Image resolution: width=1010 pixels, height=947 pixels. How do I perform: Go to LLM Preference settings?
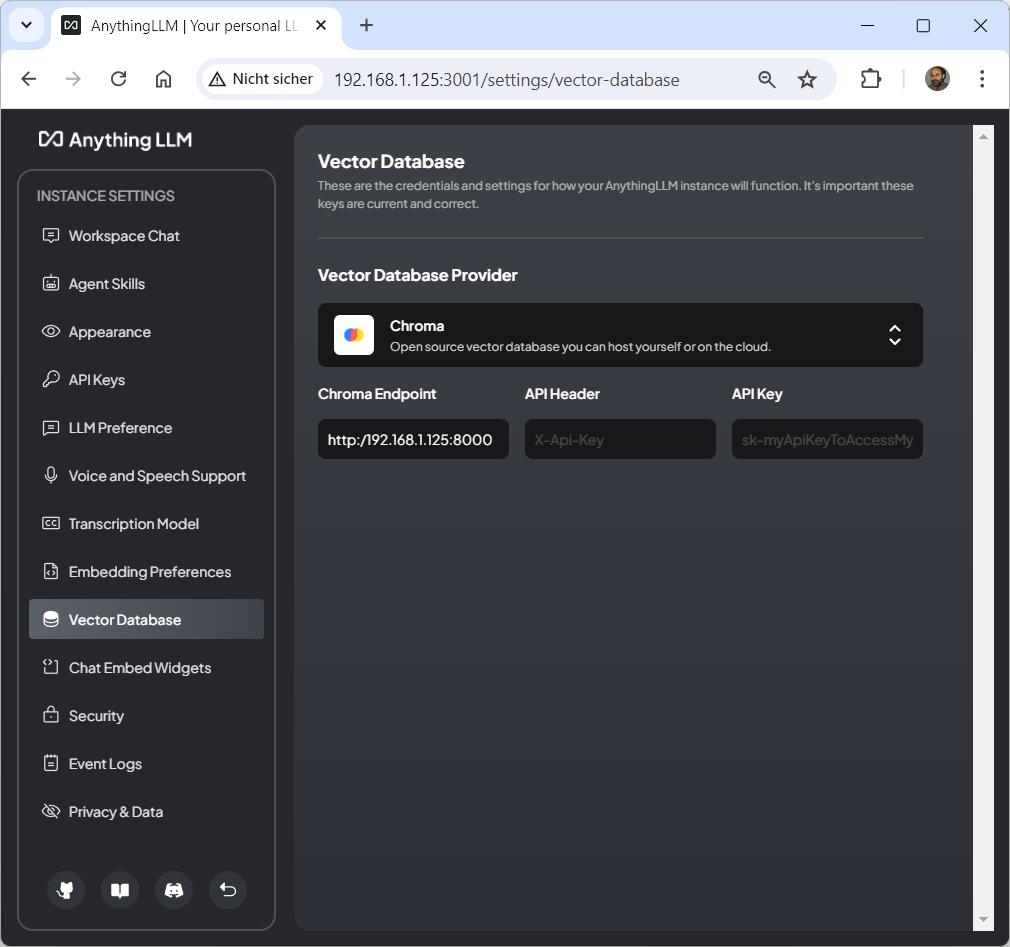pyautogui.click(x=120, y=428)
